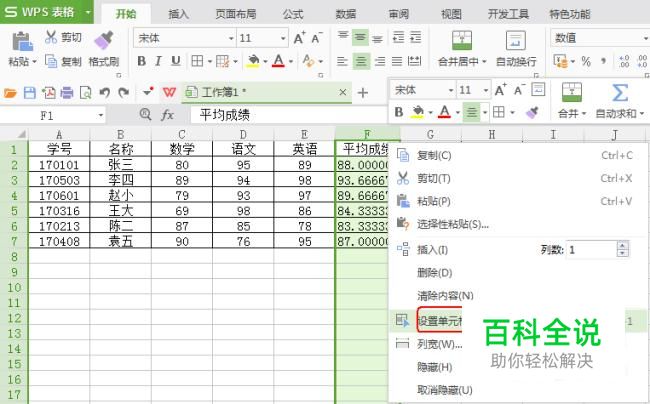This screenshot has height=404, width=650.
Task: Click the mini toolbar 自动求和 sigma icon
Action: [619, 93]
